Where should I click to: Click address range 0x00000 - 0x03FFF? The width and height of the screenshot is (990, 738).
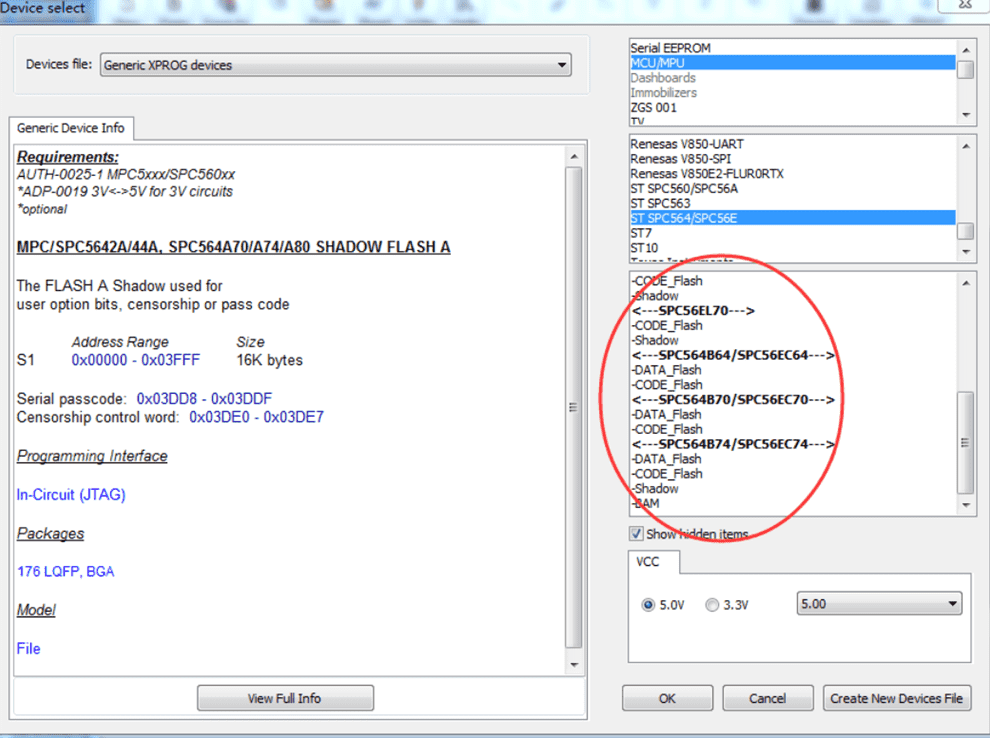pyautogui.click(x=136, y=360)
